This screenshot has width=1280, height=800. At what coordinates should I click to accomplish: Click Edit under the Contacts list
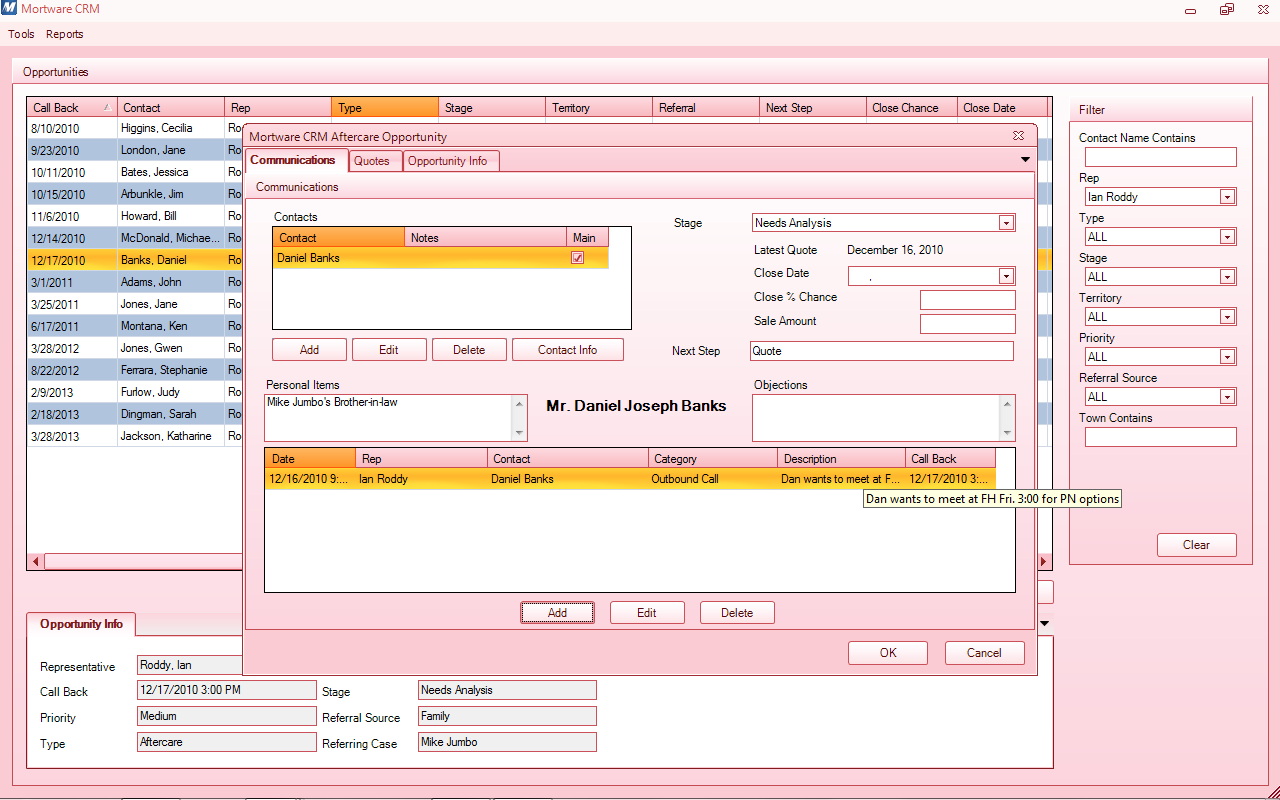click(x=389, y=350)
